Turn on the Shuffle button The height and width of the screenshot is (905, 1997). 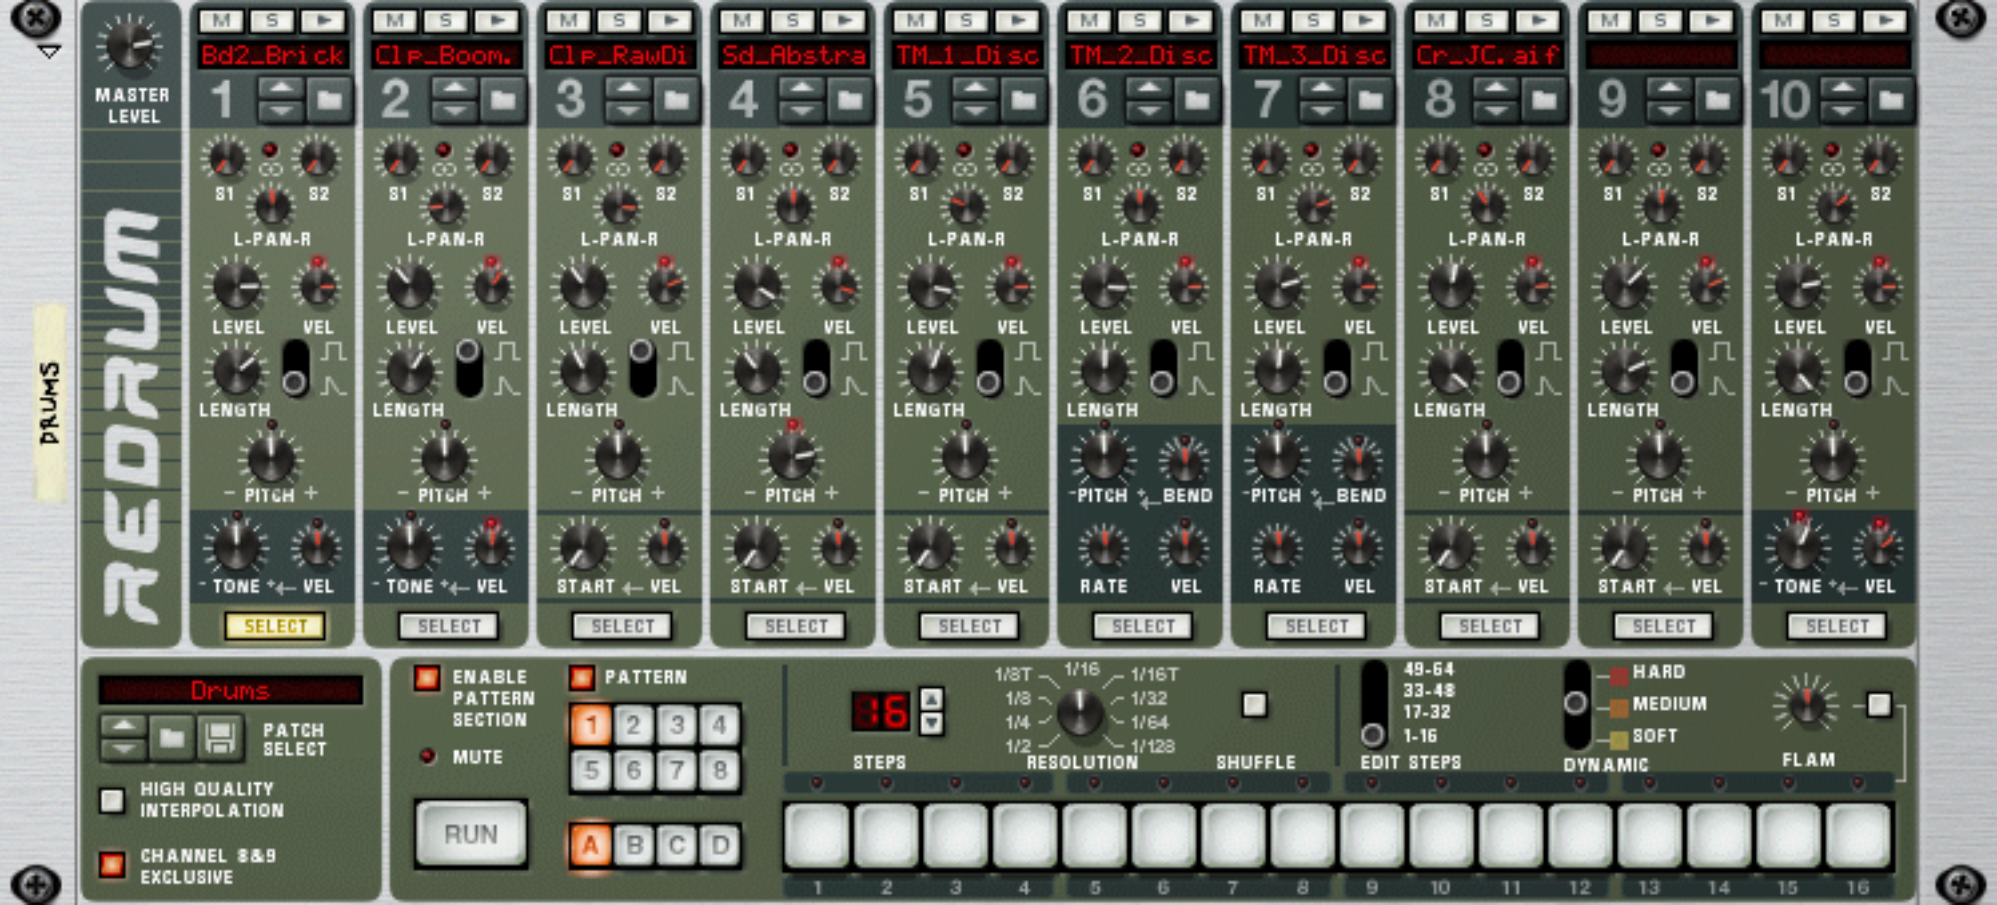pyautogui.click(x=1254, y=705)
